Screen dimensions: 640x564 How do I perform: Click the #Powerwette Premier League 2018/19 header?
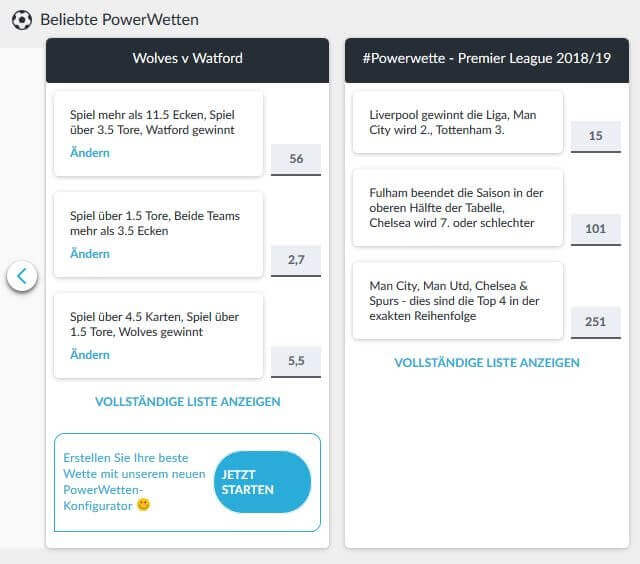pyautogui.click(x=487, y=59)
